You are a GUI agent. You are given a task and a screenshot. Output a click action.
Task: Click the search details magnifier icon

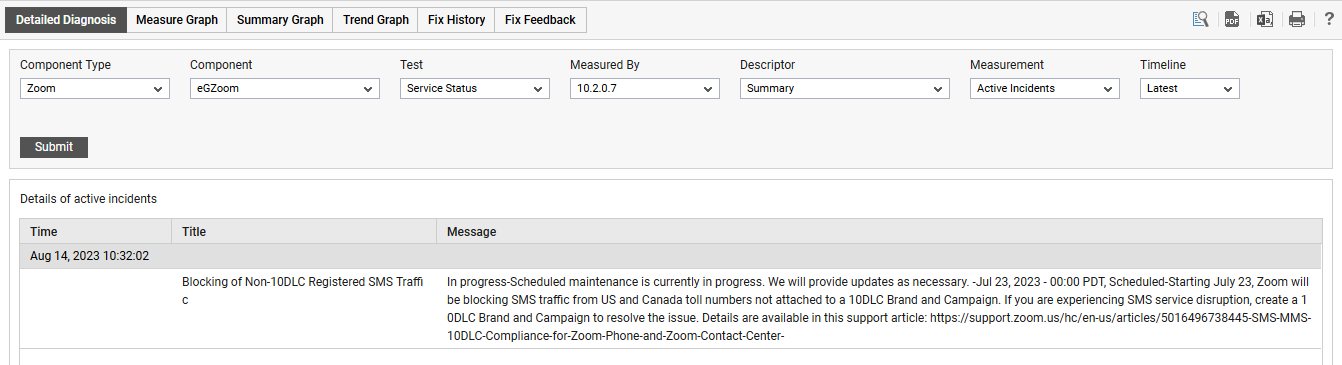pos(1200,19)
